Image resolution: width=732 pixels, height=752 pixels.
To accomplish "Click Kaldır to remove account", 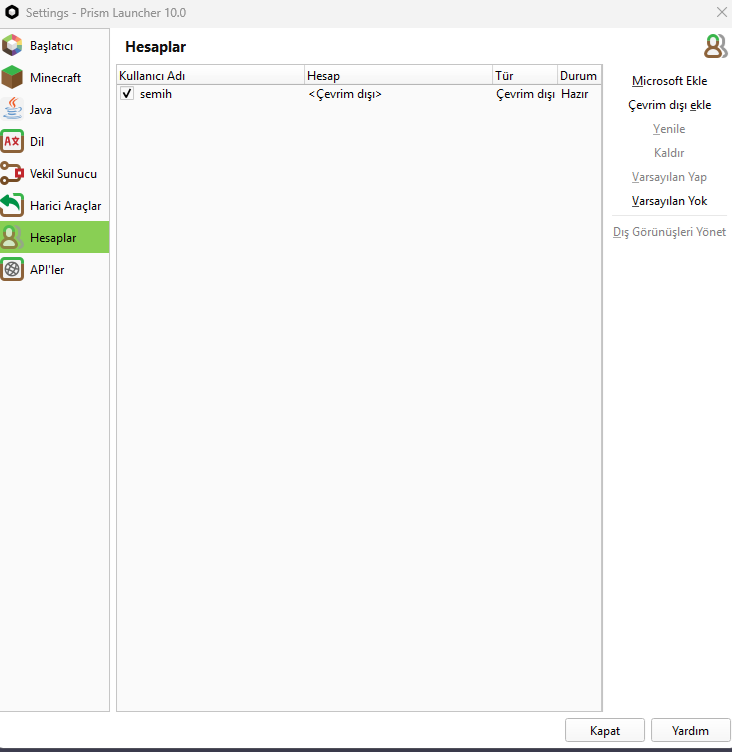I will pos(669,153).
